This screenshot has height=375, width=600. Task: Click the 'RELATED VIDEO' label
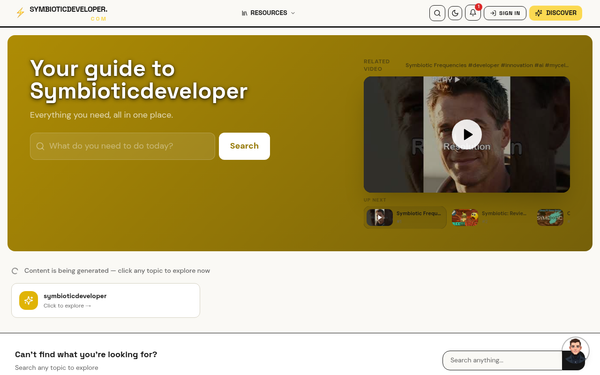[x=377, y=65]
